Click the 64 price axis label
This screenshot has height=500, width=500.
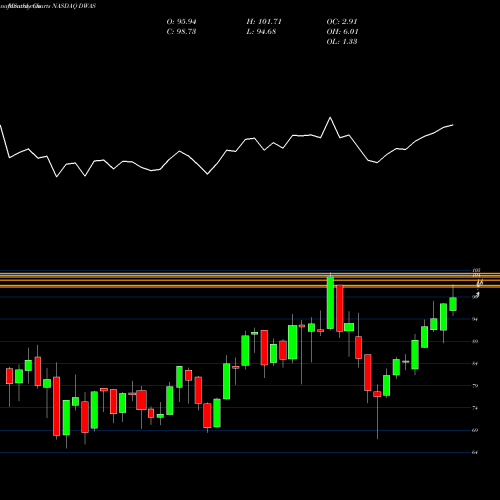click(475, 453)
